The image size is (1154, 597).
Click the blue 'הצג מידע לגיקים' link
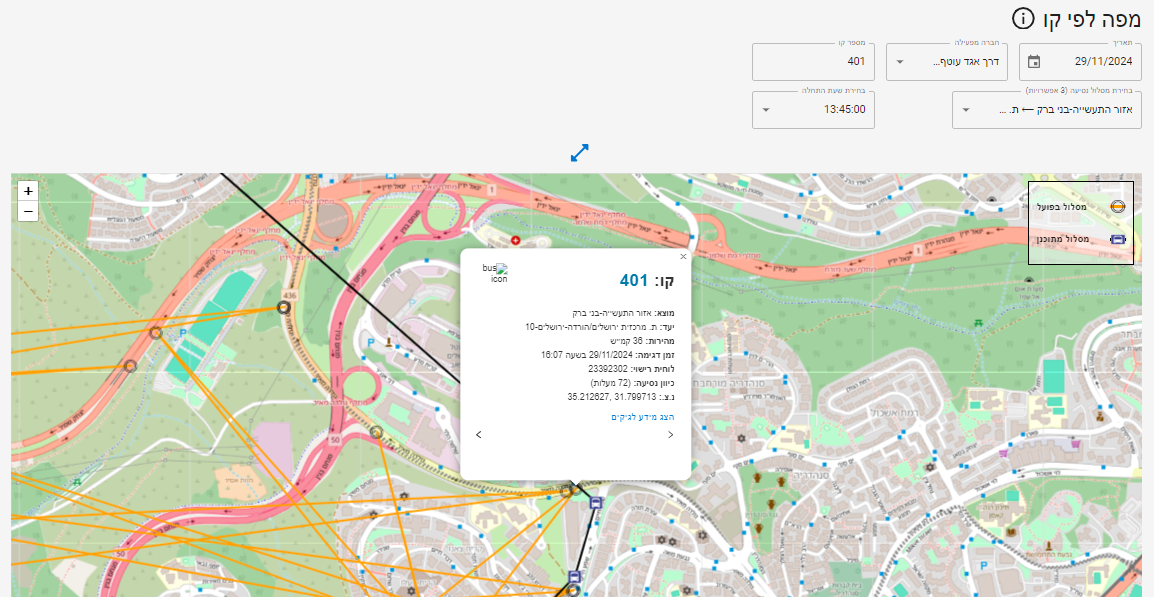coord(643,417)
